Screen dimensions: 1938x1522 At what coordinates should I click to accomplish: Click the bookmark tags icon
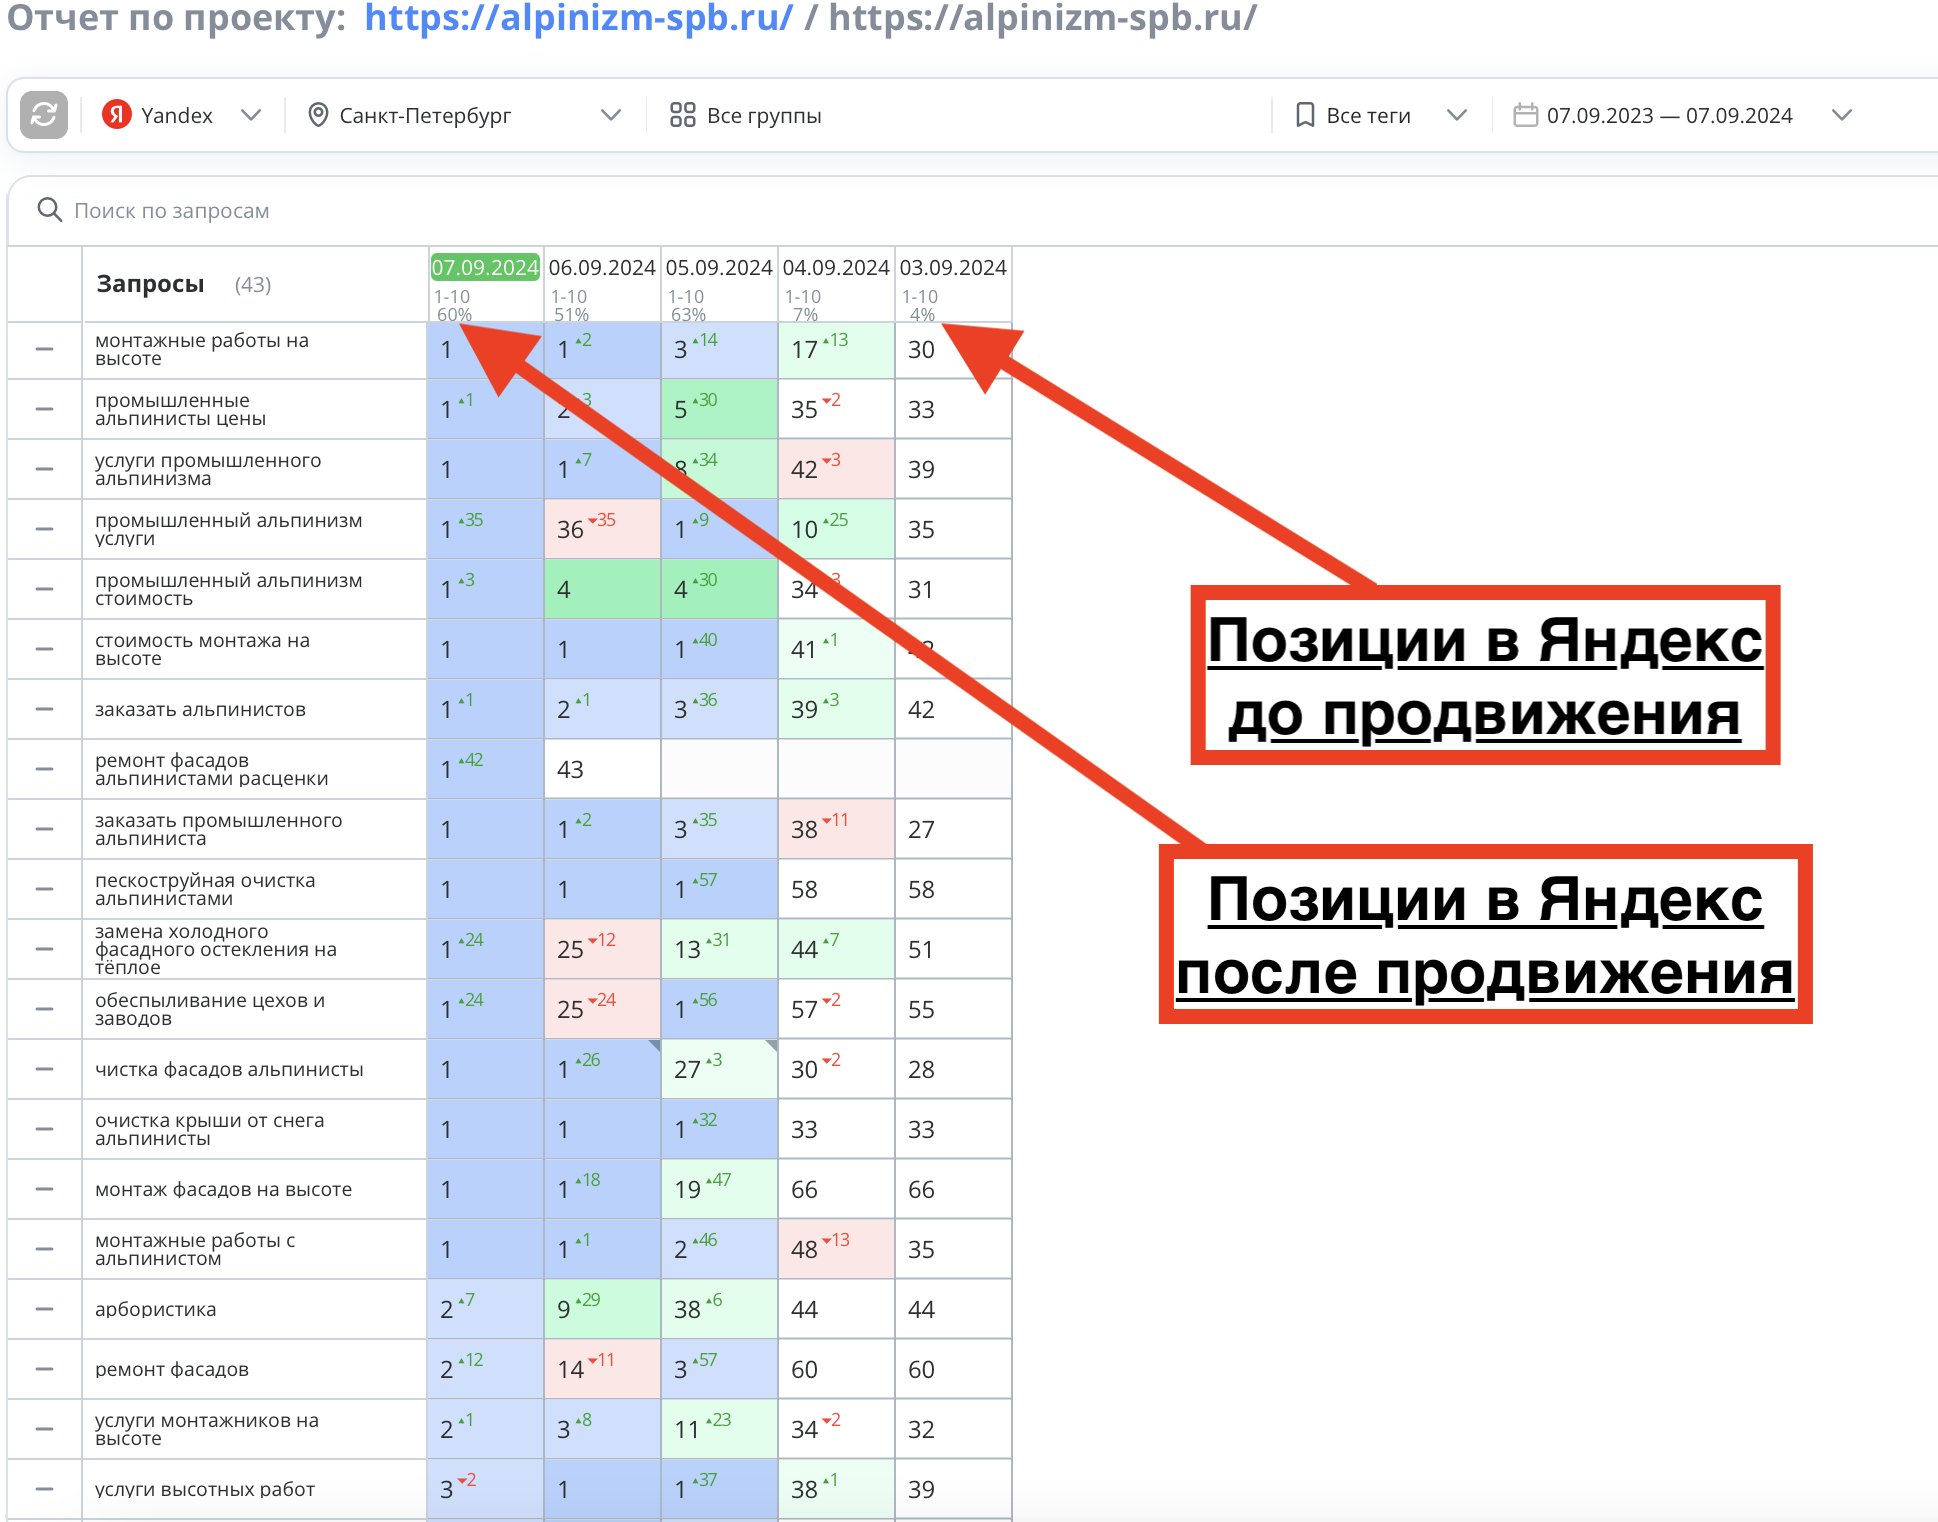click(x=1305, y=115)
